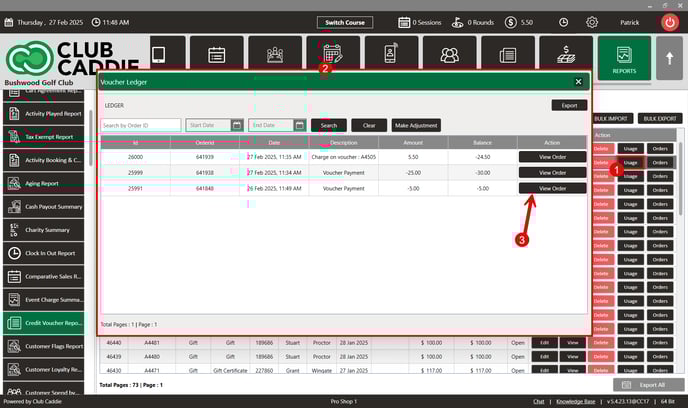The image size is (688, 408).
Task: Open the settings gear icon
Action: click(592, 22)
